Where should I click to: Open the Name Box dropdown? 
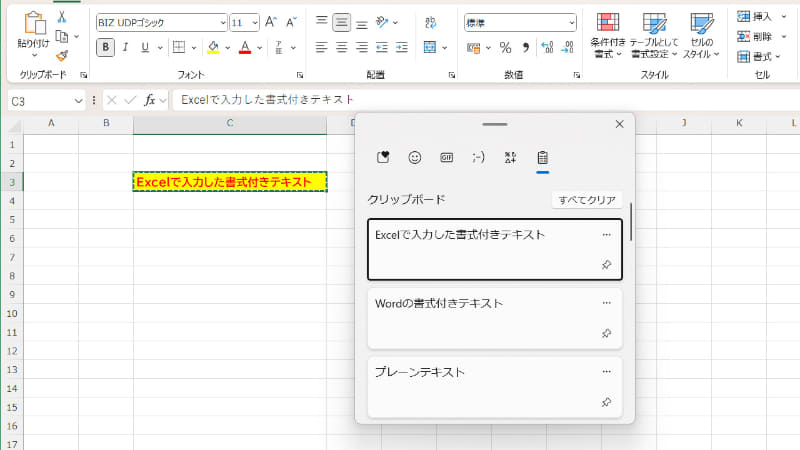[78, 101]
